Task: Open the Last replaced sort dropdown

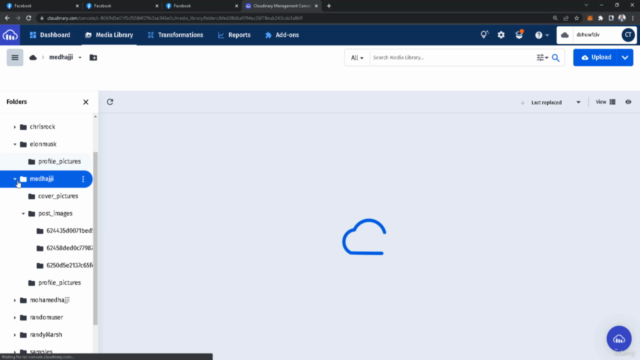Action: pyautogui.click(x=556, y=102)
